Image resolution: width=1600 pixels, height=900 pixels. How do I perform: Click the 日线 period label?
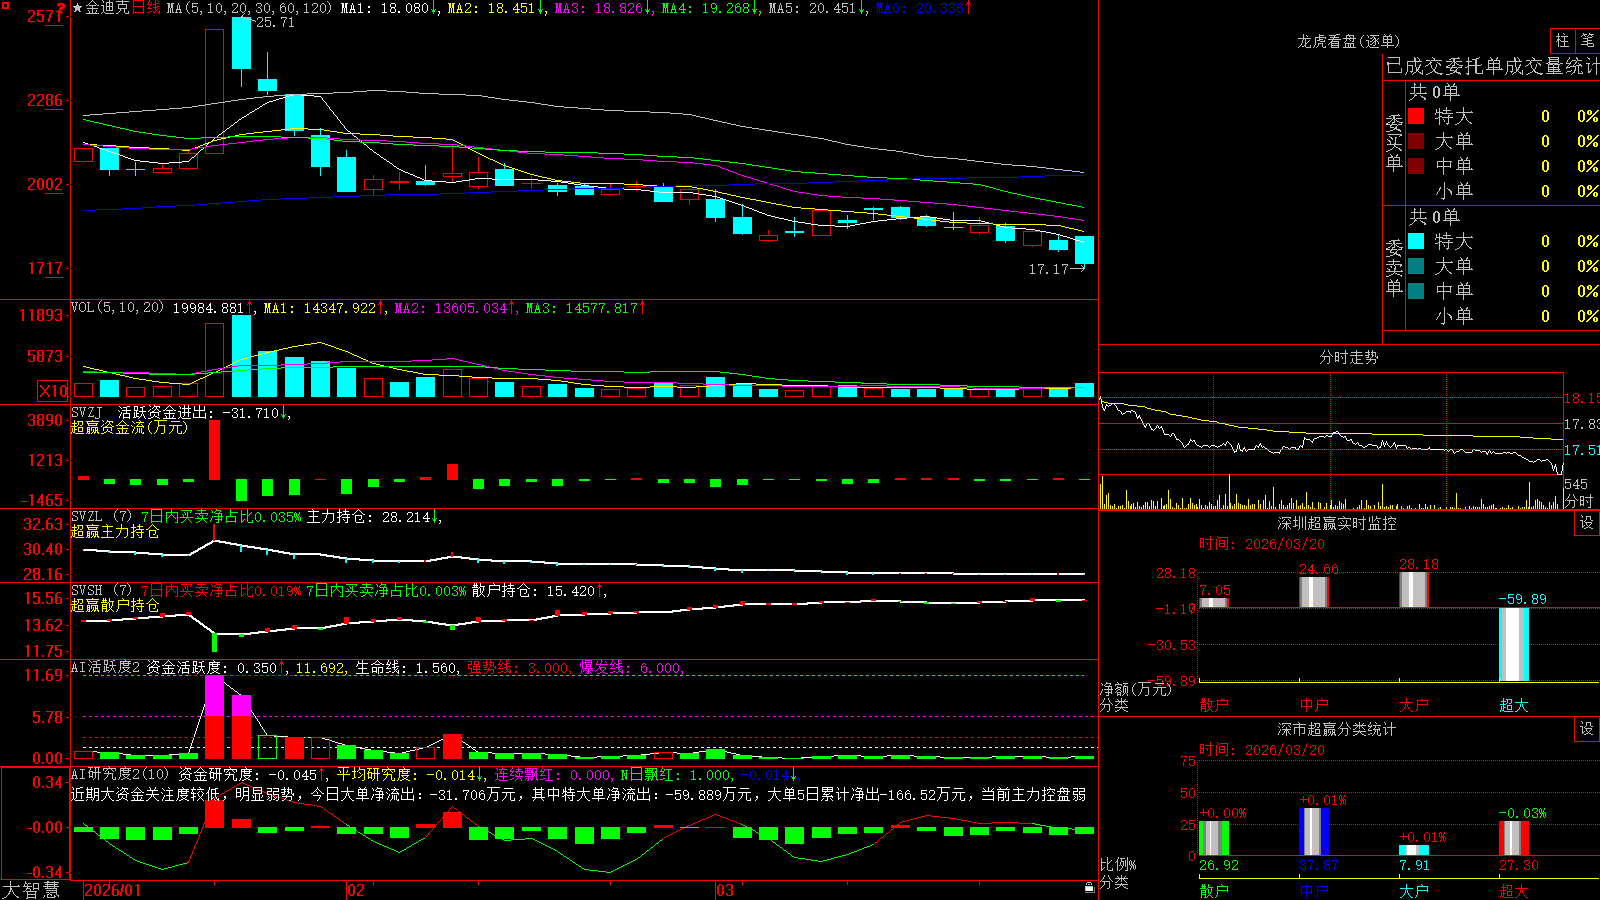tap(146, 8)
